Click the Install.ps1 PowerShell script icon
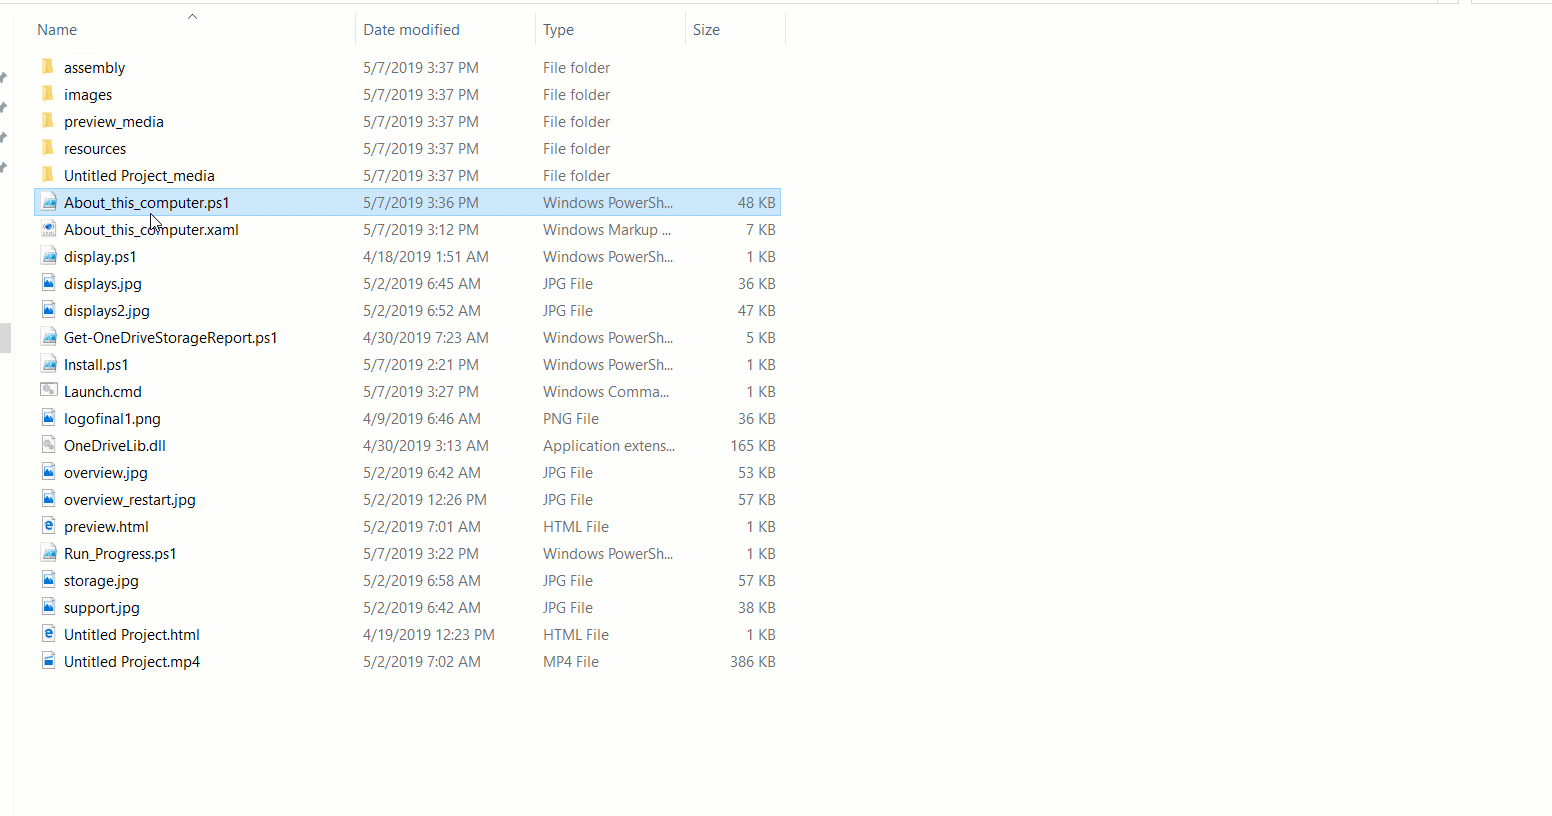Viewport: 1552px width, 816px height. [x=49, y=364]
